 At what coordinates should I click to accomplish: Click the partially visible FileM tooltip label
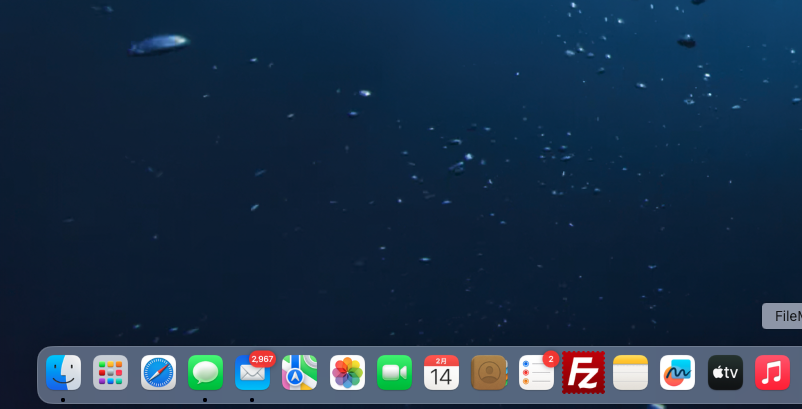click(x=784, y=316)
